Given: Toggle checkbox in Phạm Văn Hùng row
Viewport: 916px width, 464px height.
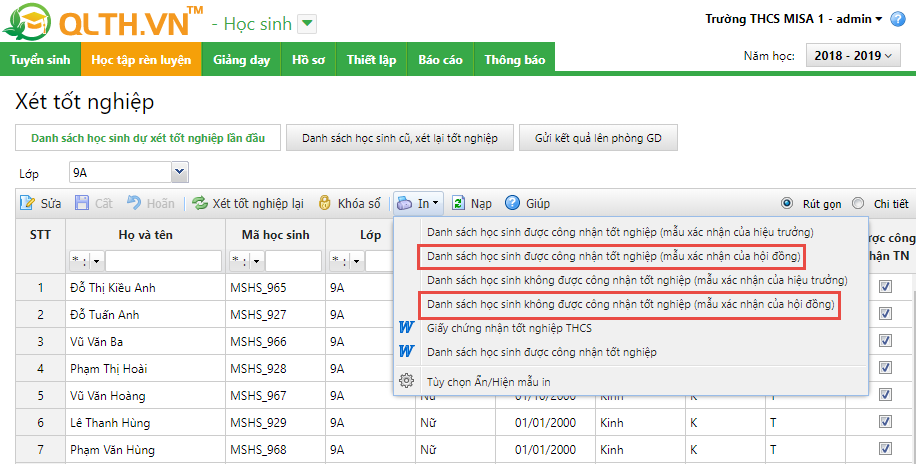Looking at the screenshot, I should click(x=885, y=448).
